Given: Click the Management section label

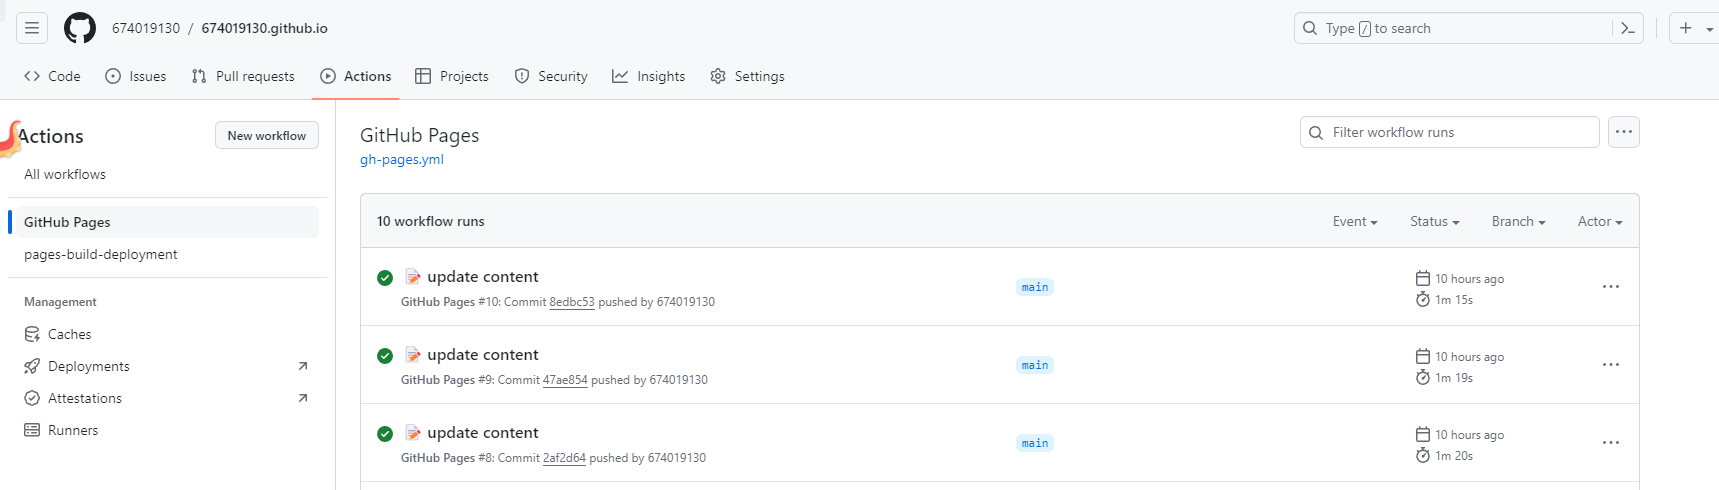Looking at the screenshot, I should click(x=60, y=302).
